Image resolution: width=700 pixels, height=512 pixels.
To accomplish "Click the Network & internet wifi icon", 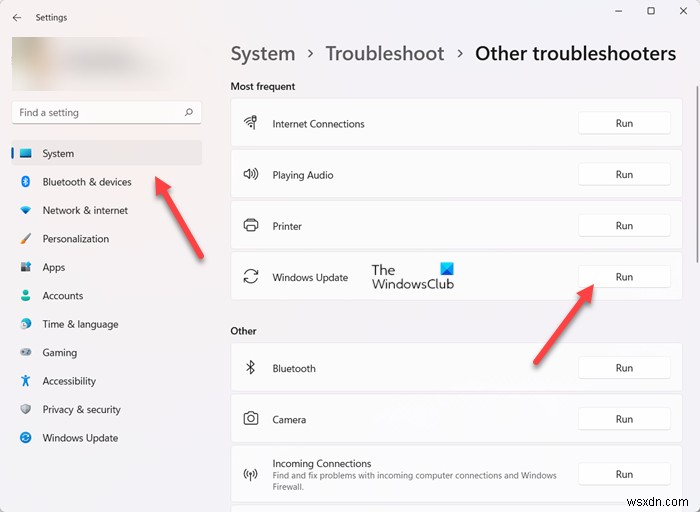I will 26,210.
